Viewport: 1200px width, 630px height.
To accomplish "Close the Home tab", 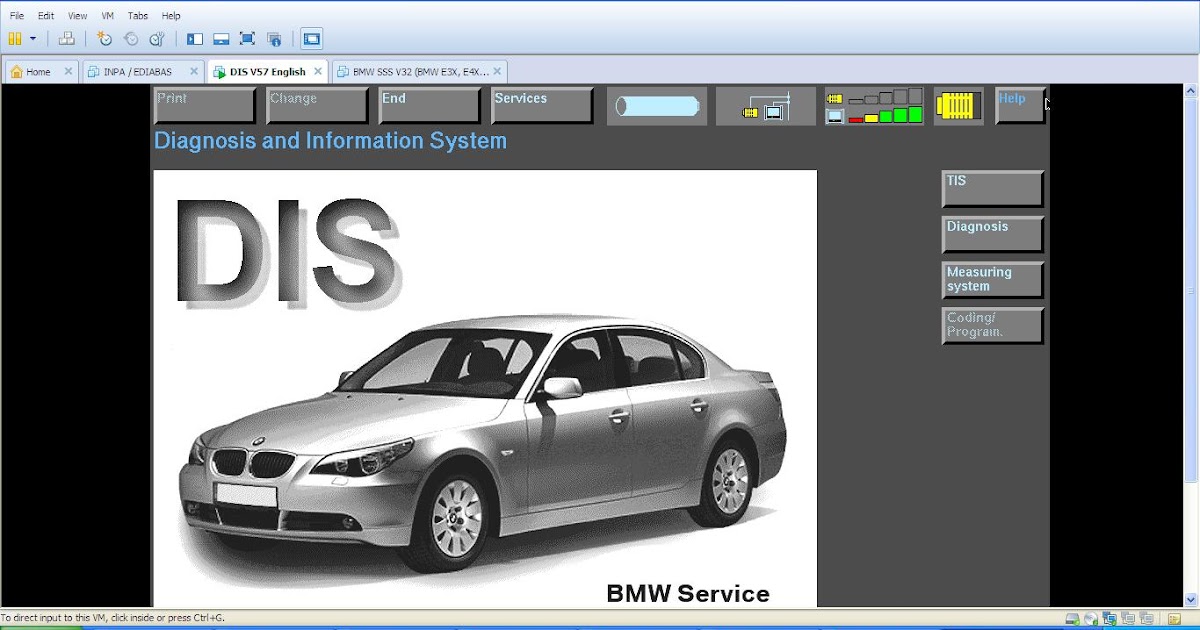I will click(x=69, y=72).
